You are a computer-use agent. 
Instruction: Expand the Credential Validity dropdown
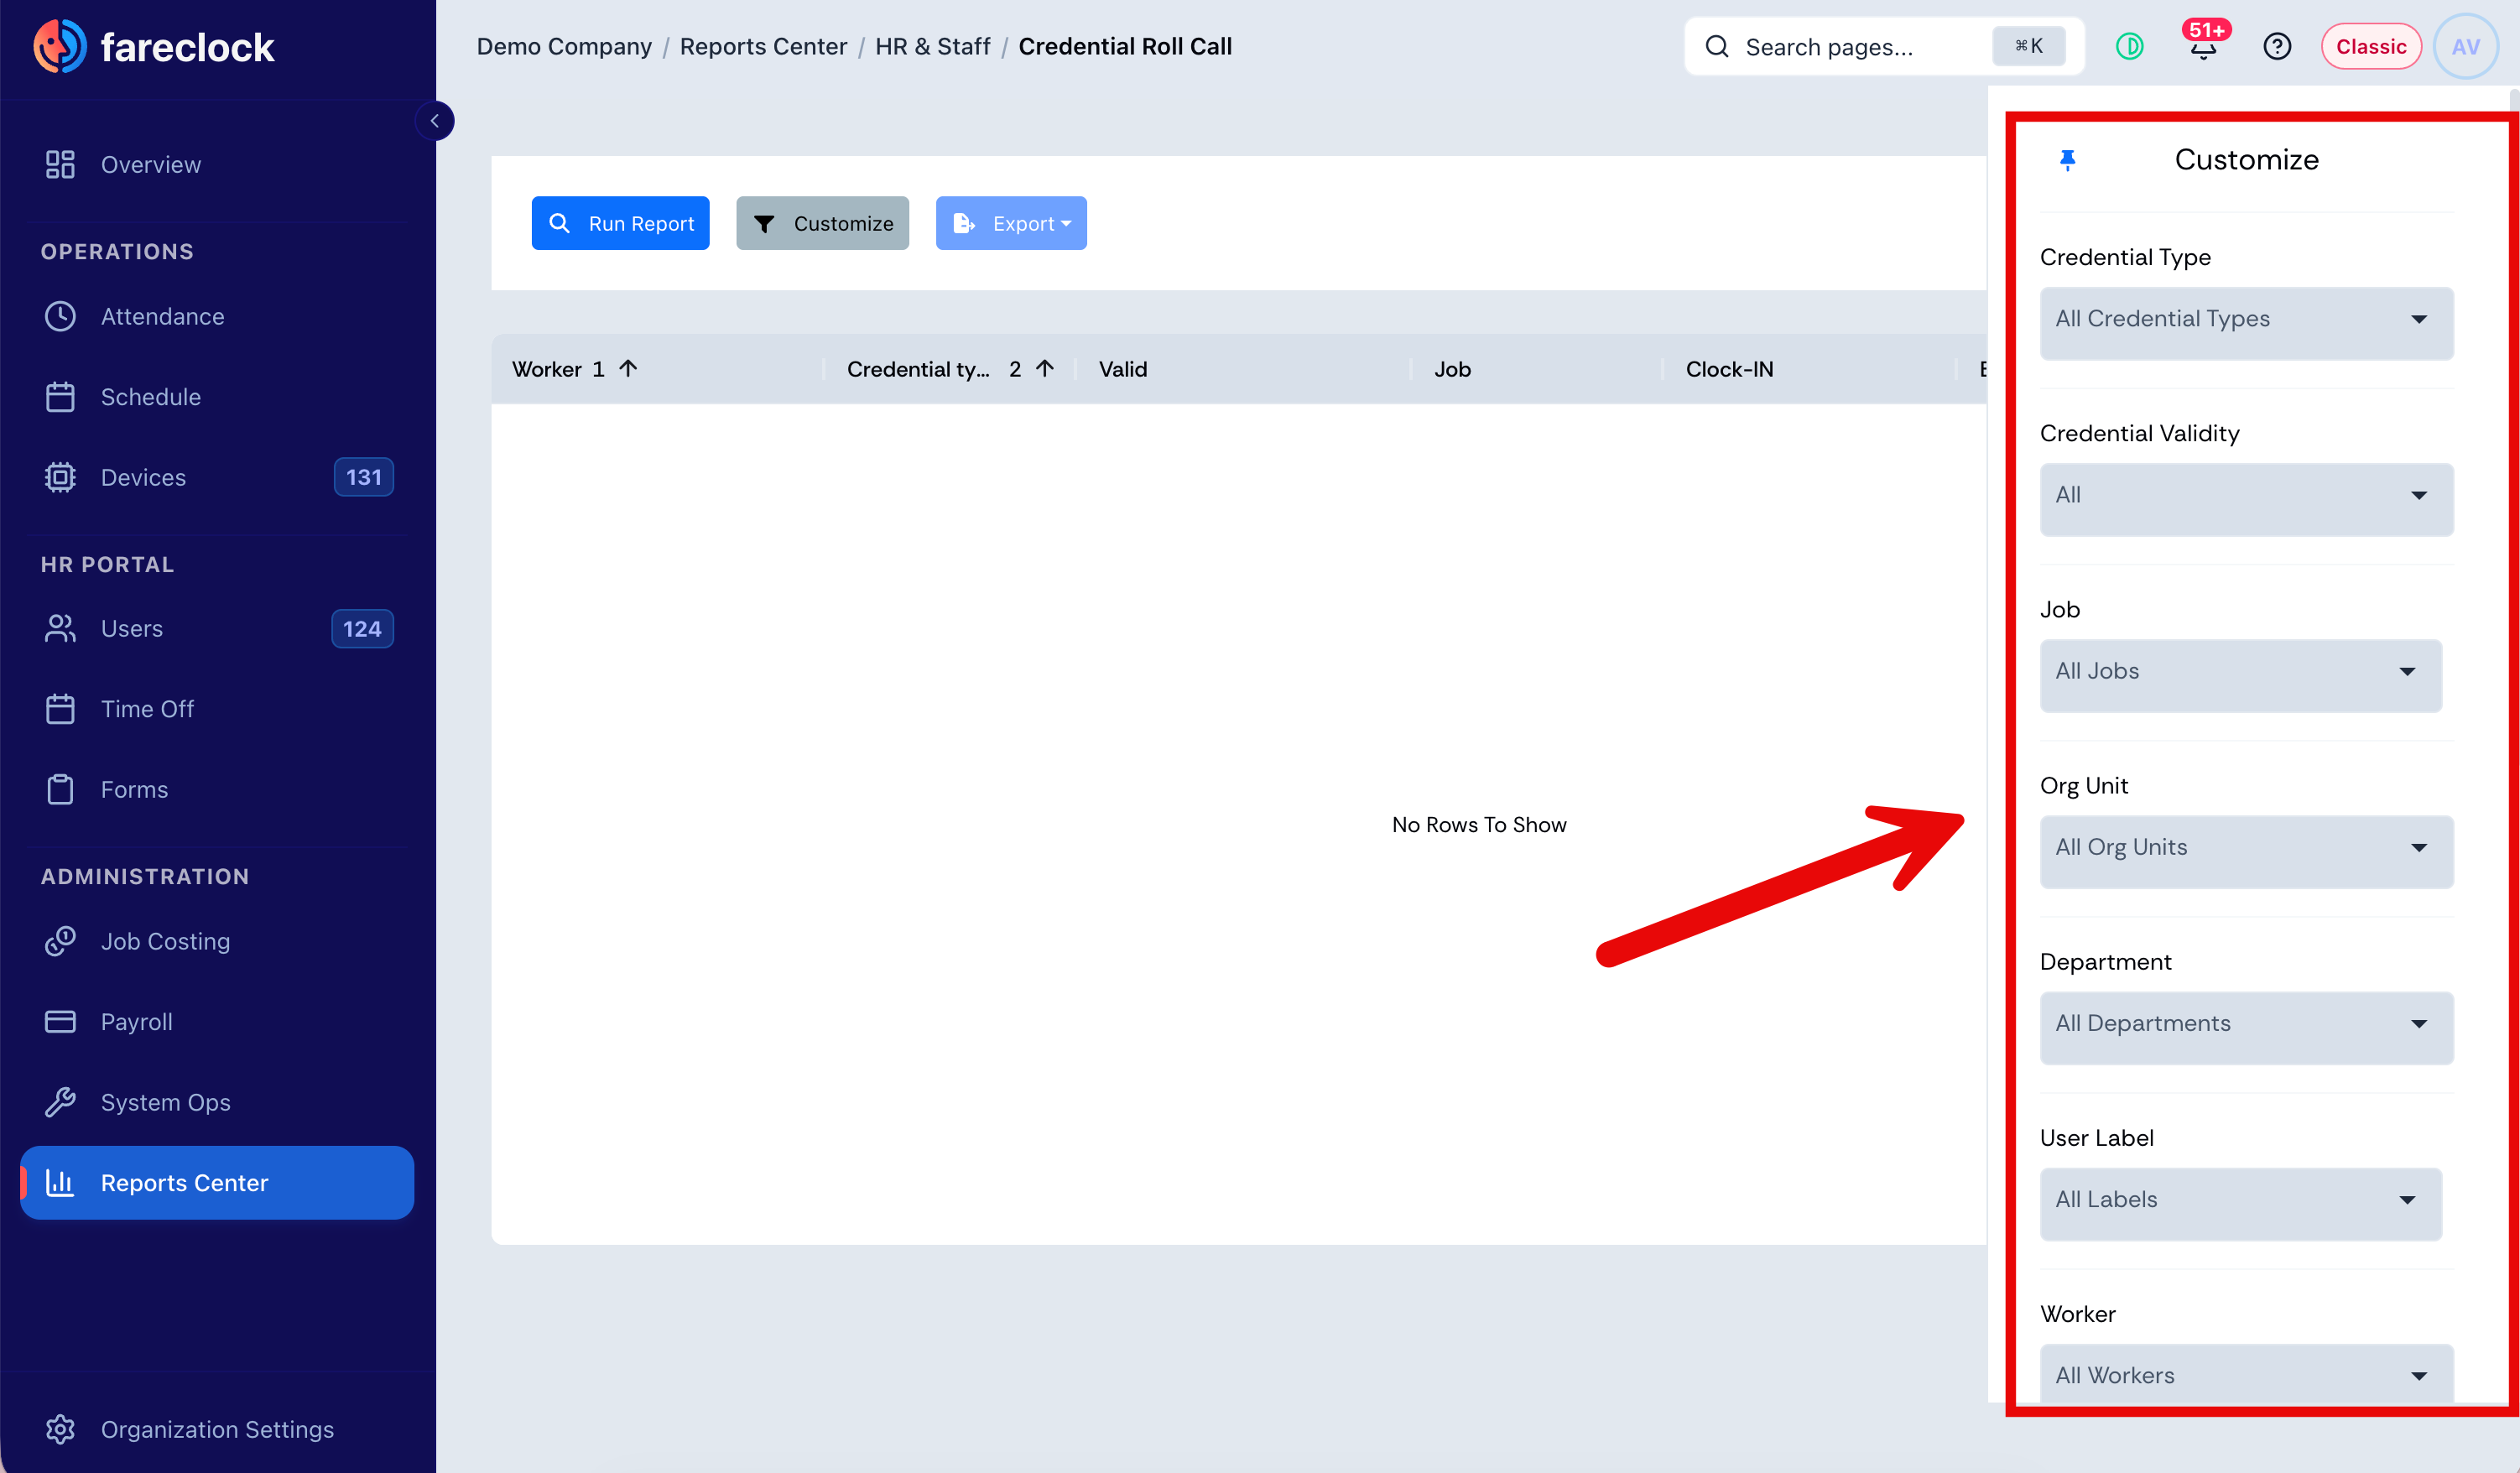coord(2246,496)
